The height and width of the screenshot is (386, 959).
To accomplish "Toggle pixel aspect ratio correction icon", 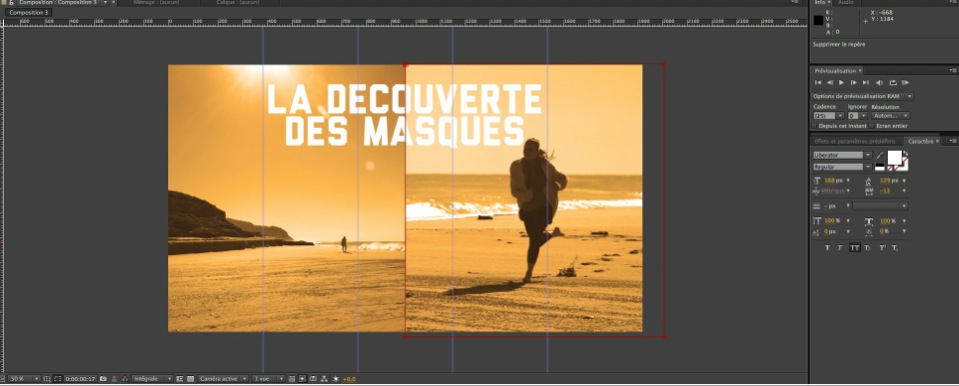I will click(x=292, y=379).
